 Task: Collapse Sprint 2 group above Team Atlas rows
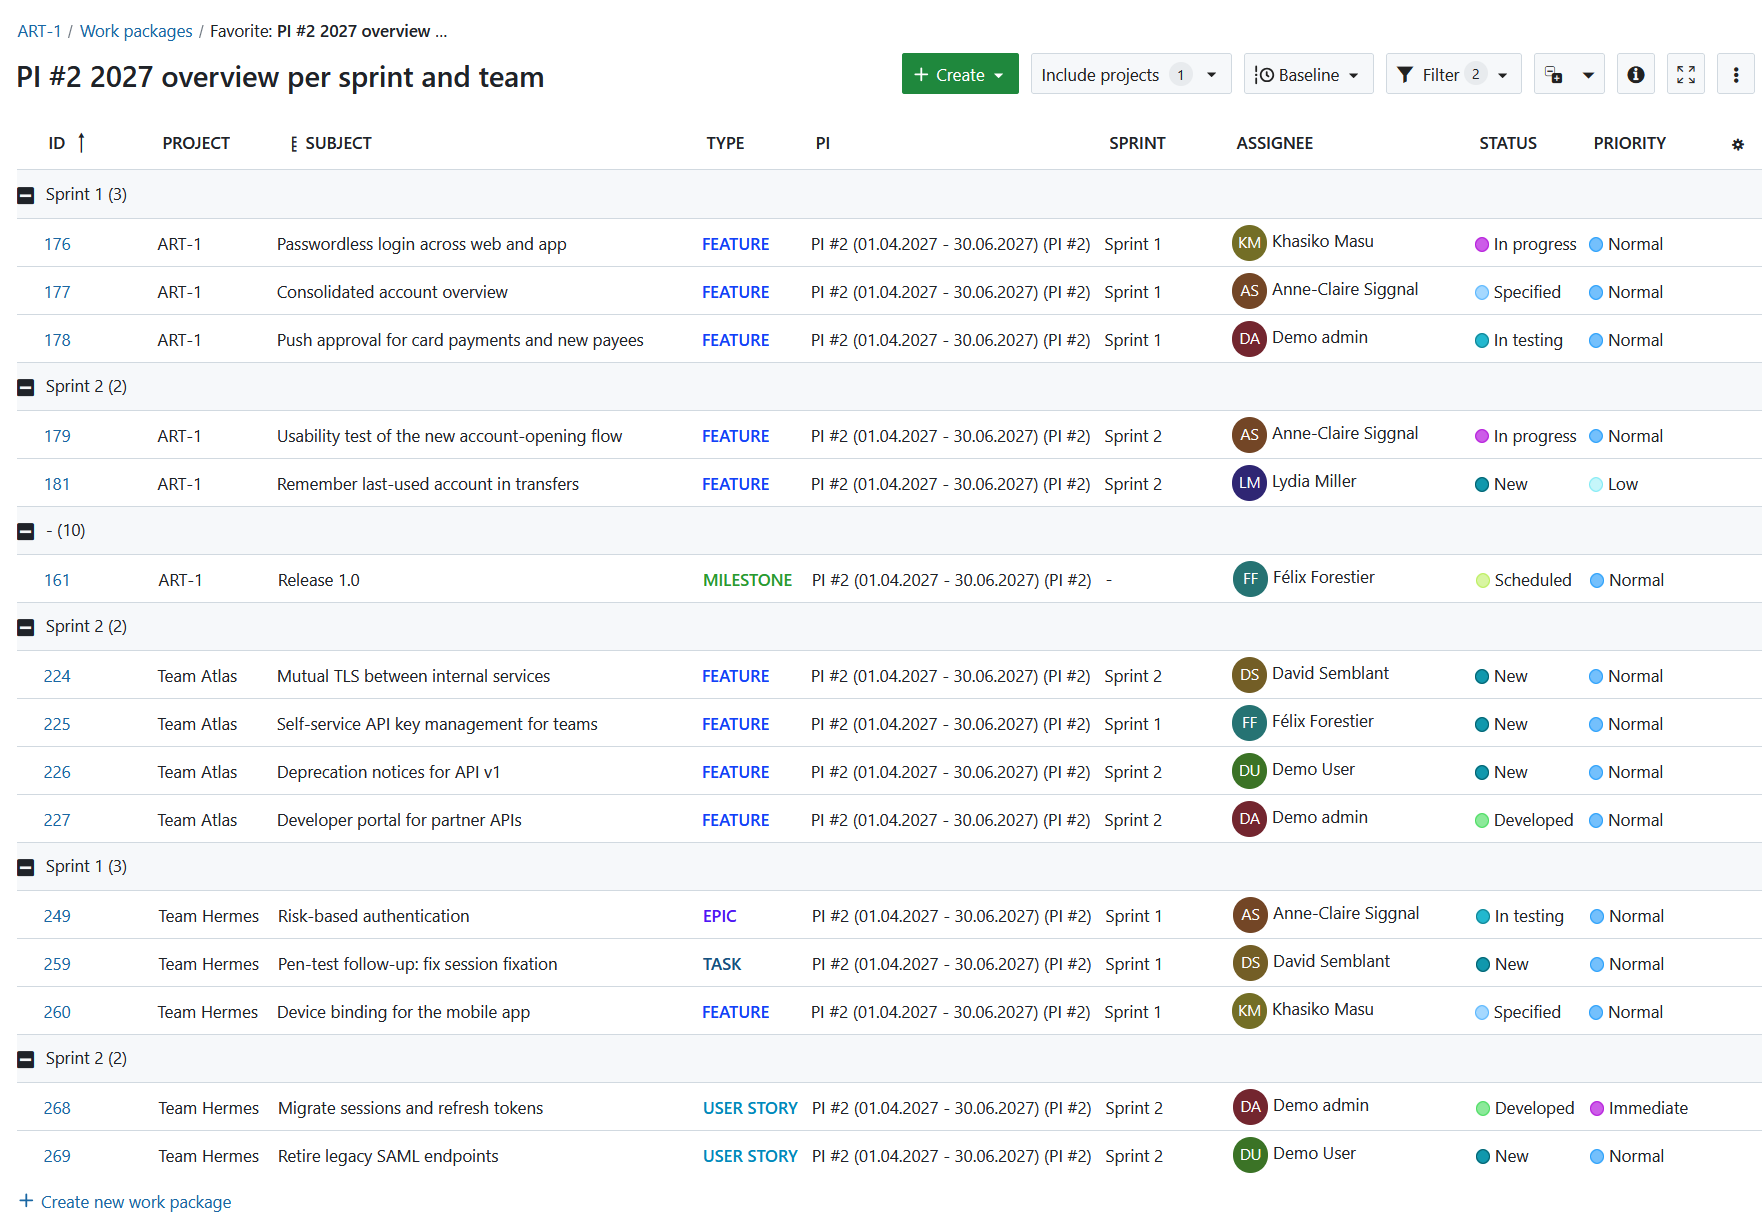coord(26,627)
